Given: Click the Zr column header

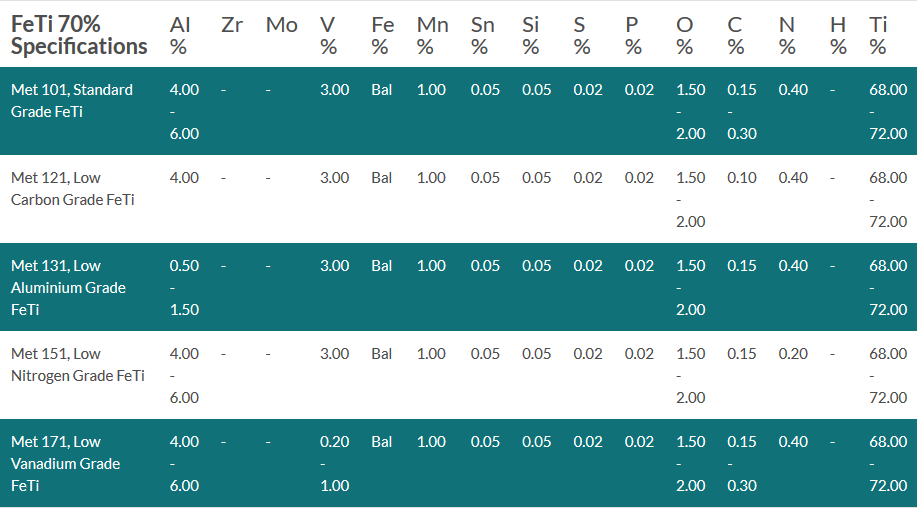Looking at the screenshot, I should tap(232, 25).
